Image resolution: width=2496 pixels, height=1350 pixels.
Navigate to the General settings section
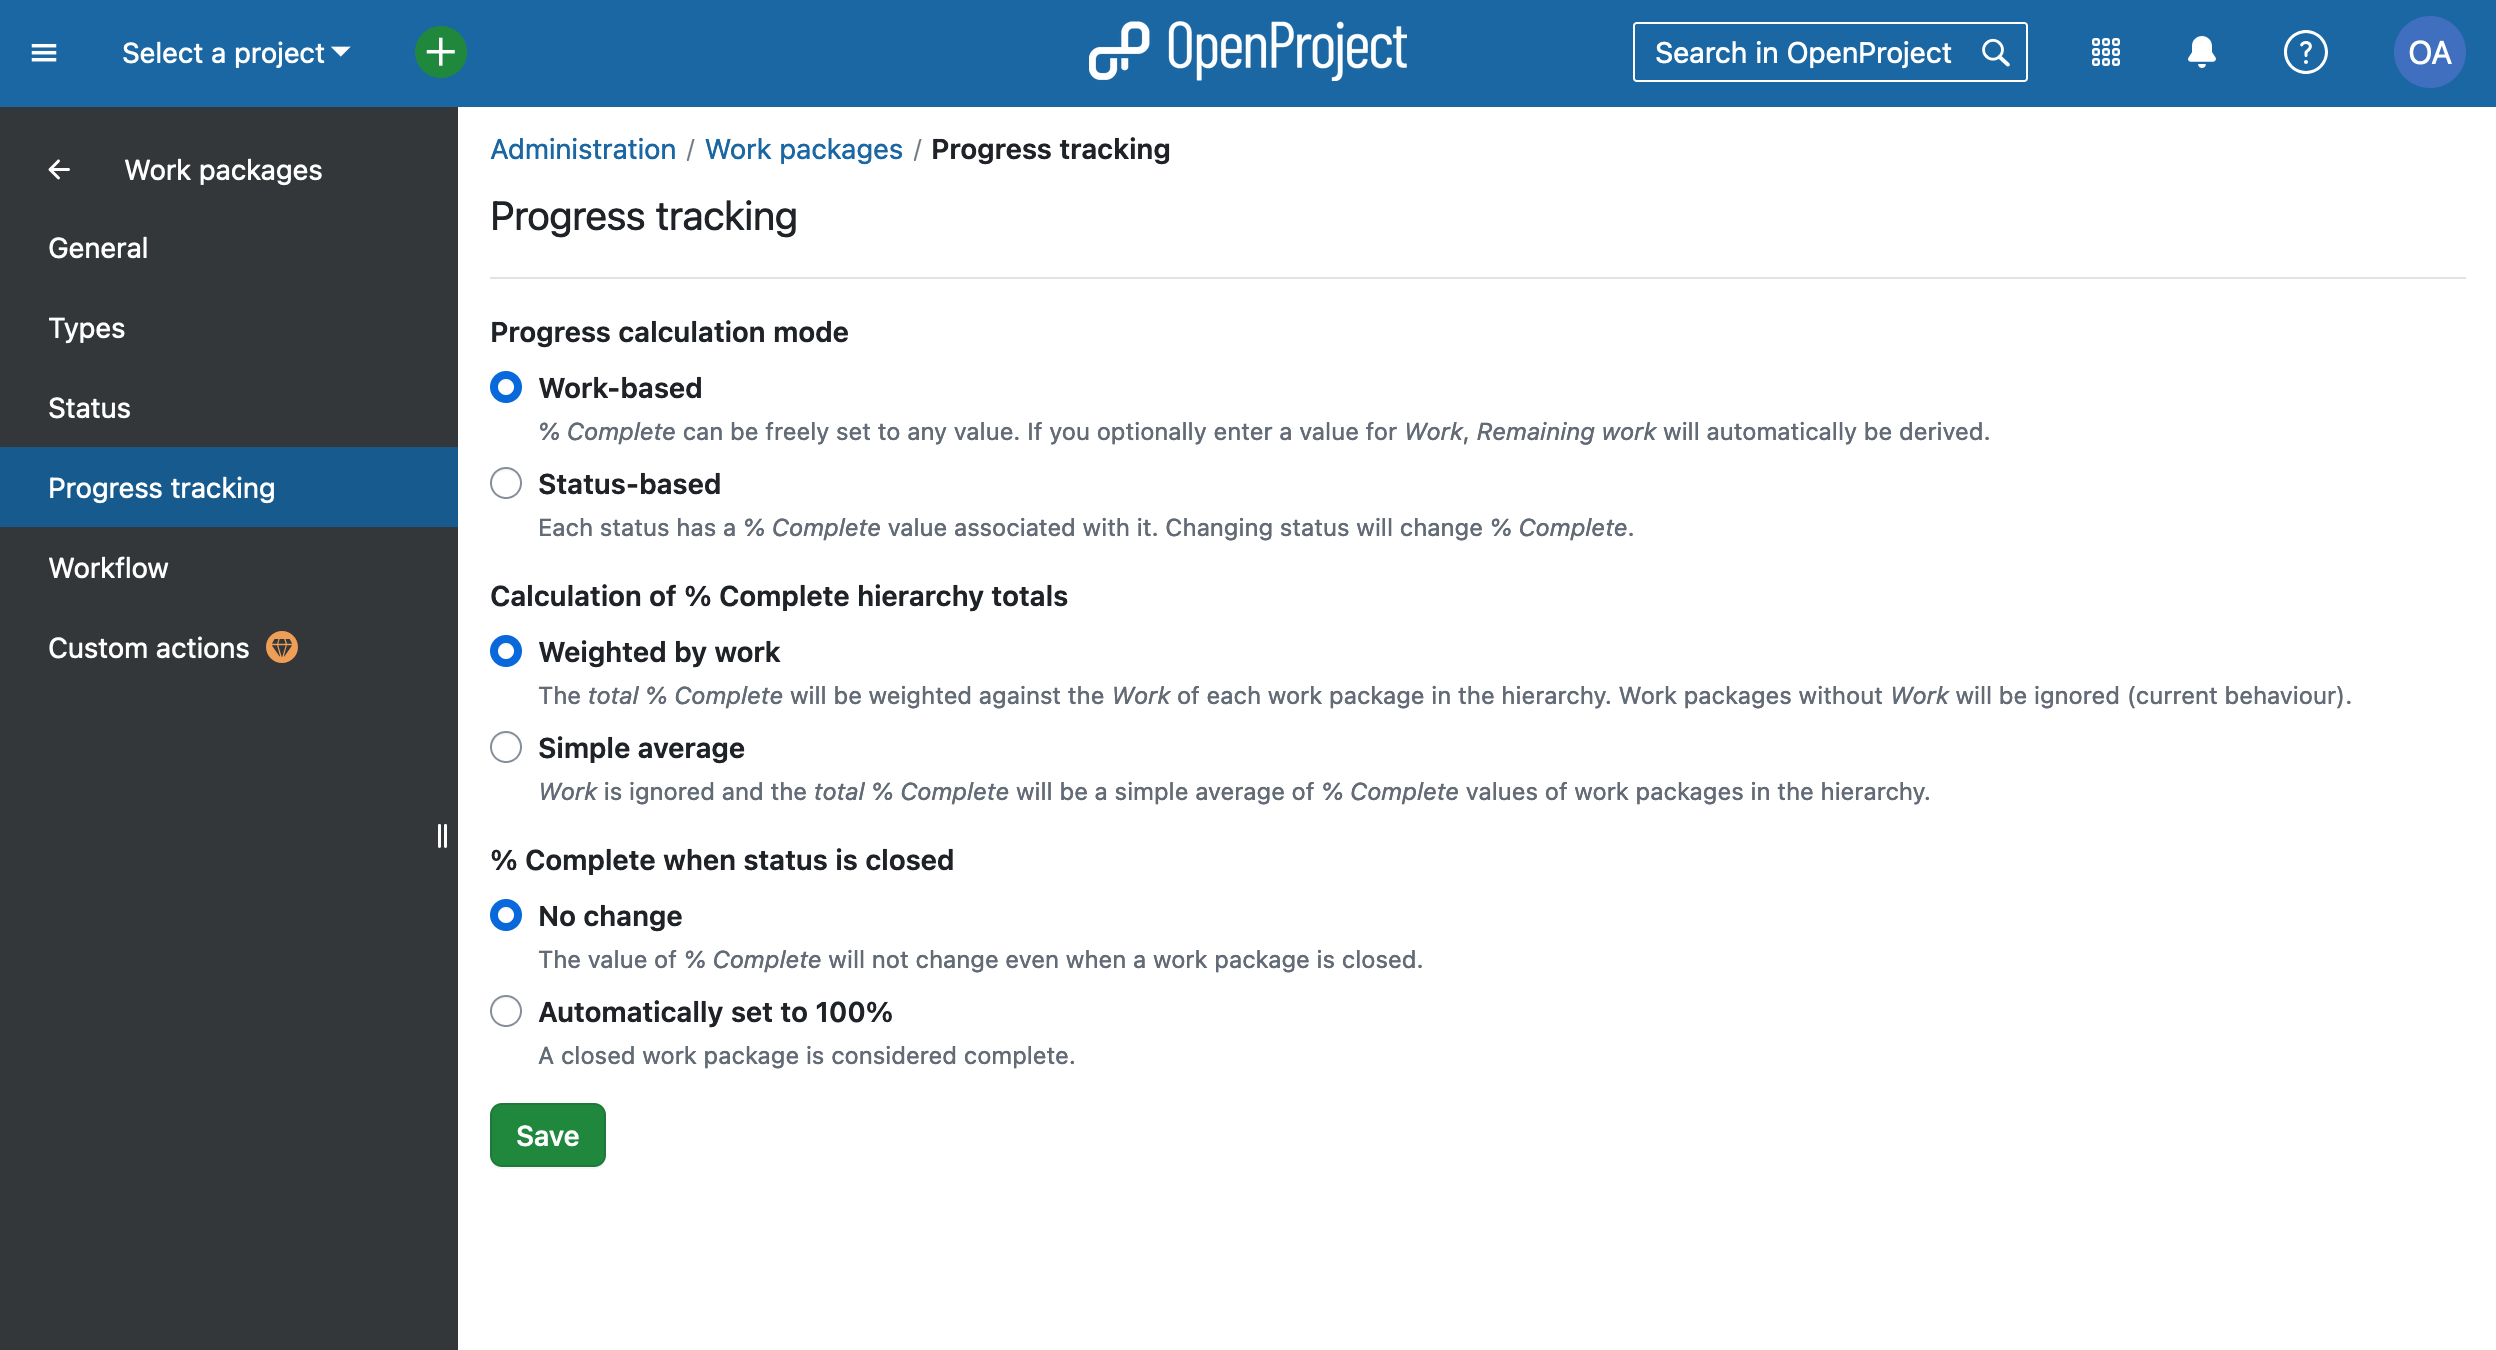[x=98, y=248]
